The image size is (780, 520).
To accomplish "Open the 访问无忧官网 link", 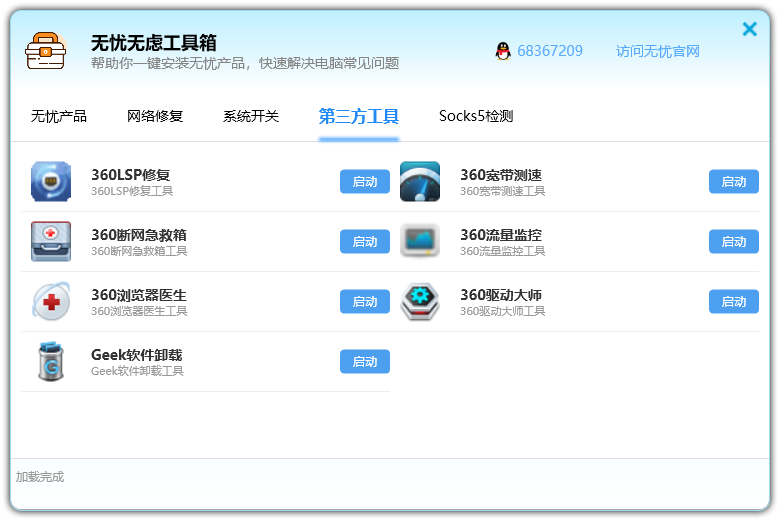I will (658, 51).
